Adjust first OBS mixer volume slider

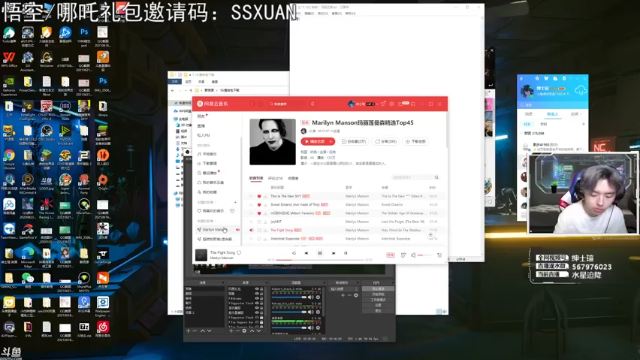(x=289, y=297)
